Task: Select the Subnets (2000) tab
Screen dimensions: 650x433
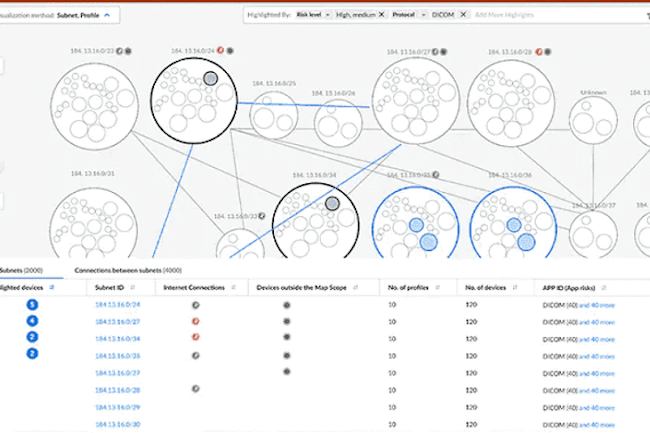Action: tap(23, 270)
